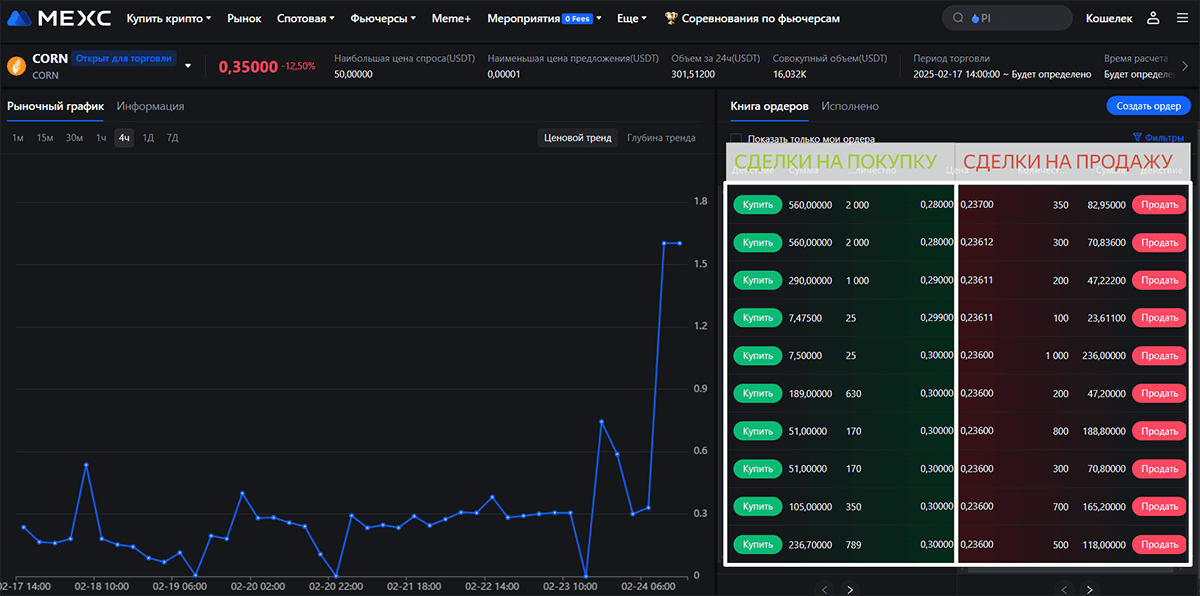1200x596 pixels.
Task: Open the user profile icon
Action: (1153, 18)
